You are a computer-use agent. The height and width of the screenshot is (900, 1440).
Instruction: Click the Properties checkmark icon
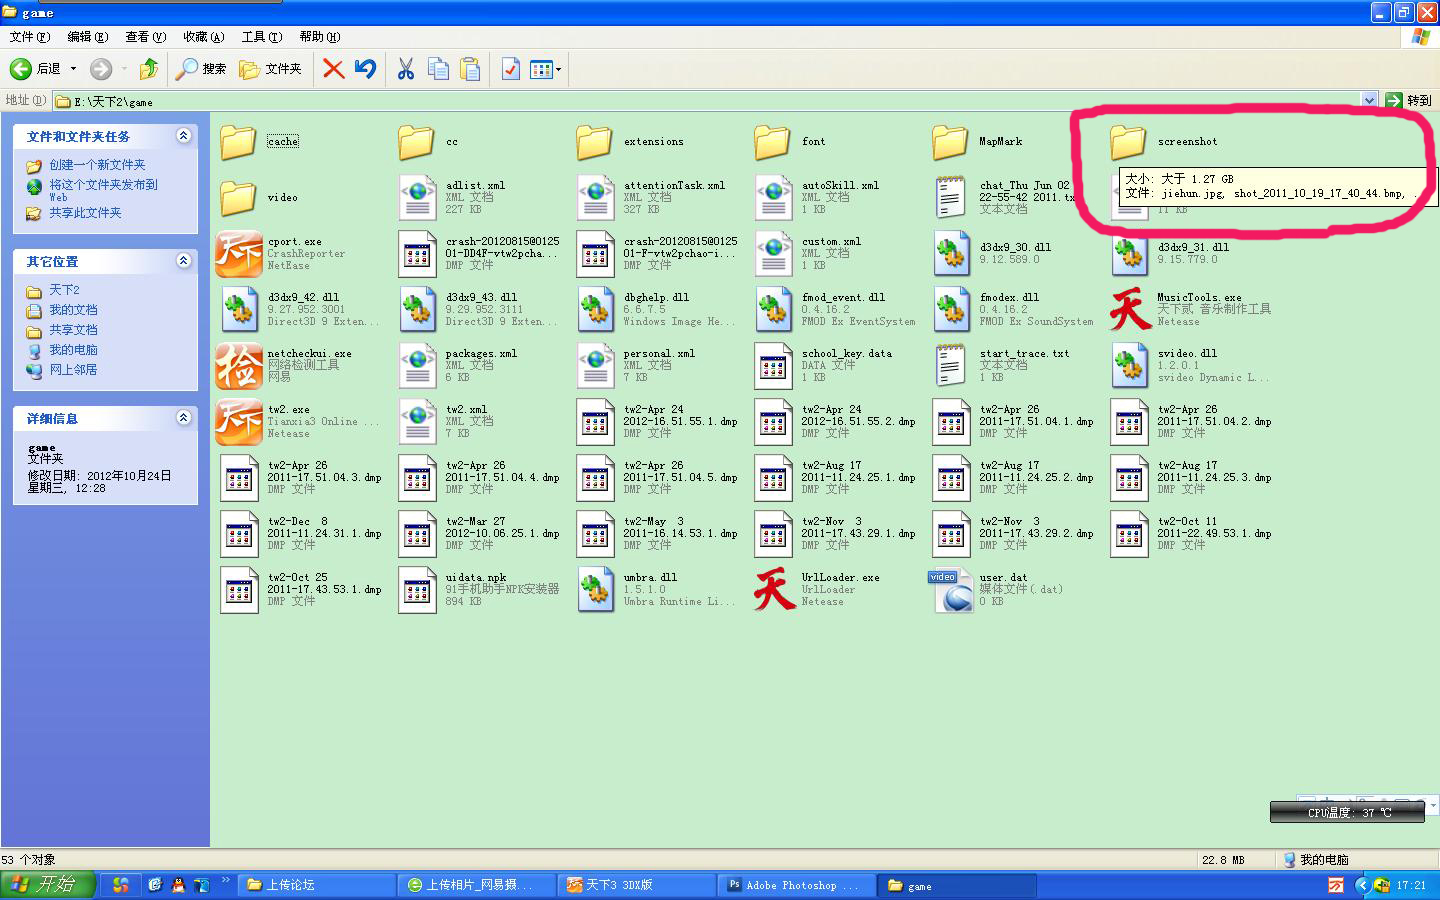coord(511,69)
